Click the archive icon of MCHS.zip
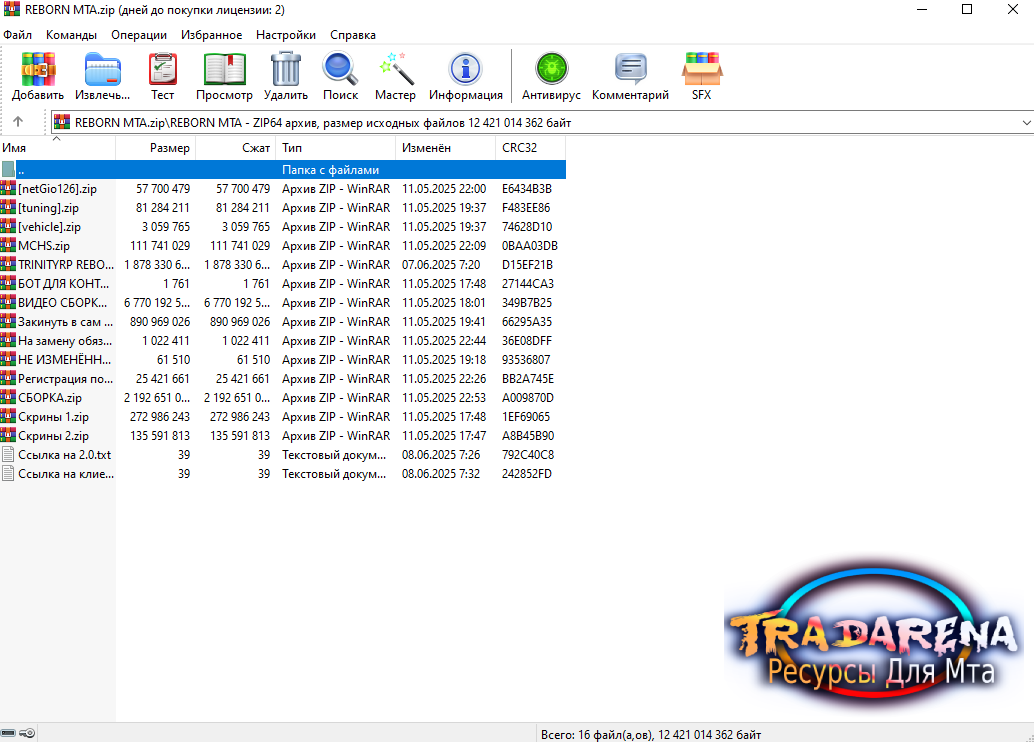The height and width of the screenshot is (742, 1034). tap(8, 245)
